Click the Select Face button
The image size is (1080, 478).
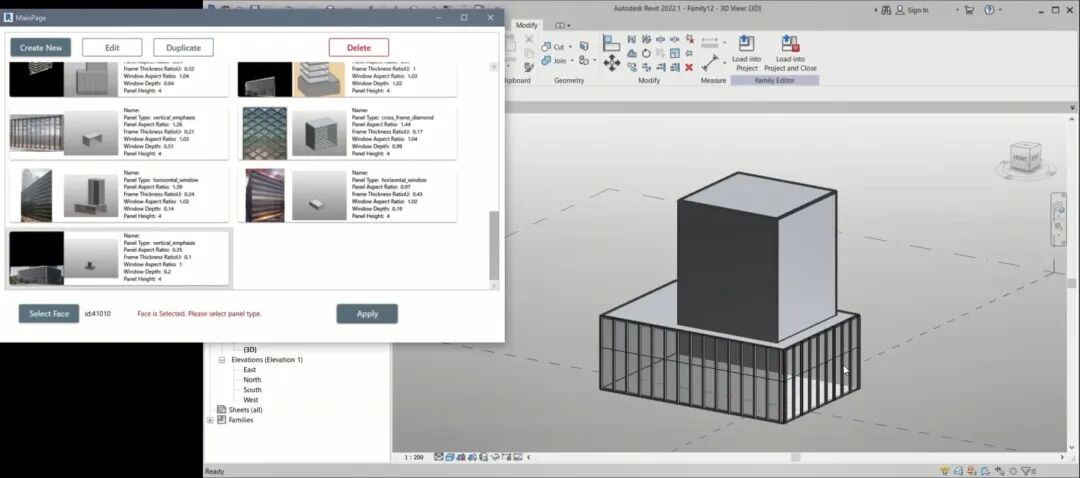[48, 314]
